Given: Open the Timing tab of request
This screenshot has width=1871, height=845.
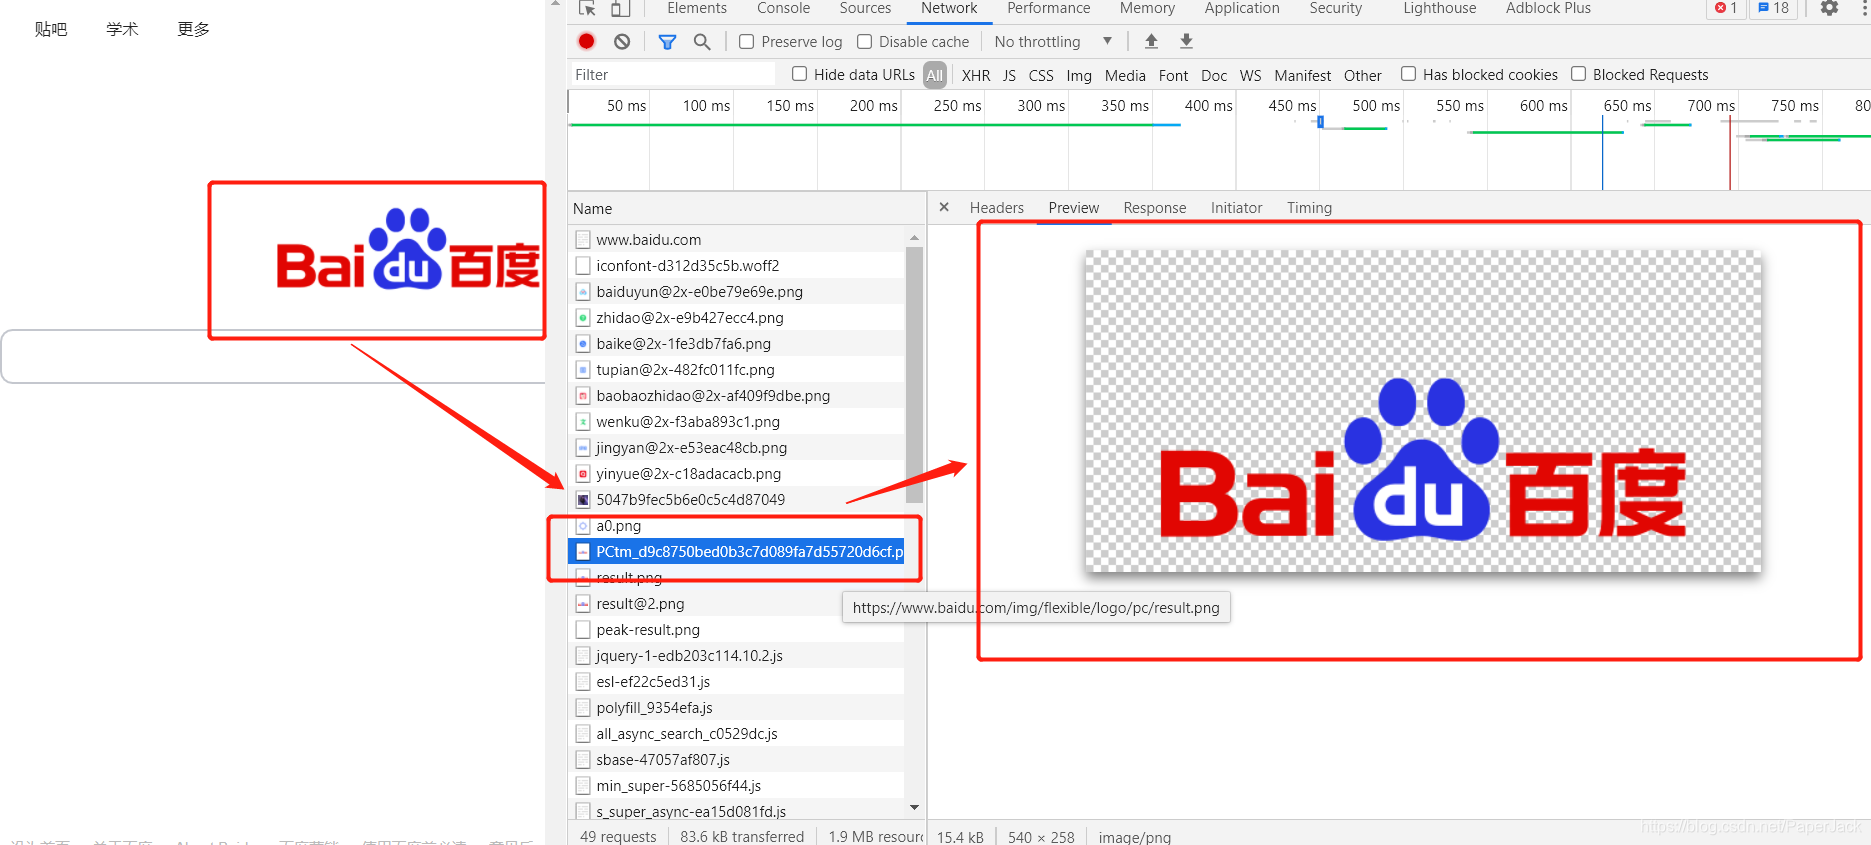Looking at the screenshot, I should tap(1309, 207).
